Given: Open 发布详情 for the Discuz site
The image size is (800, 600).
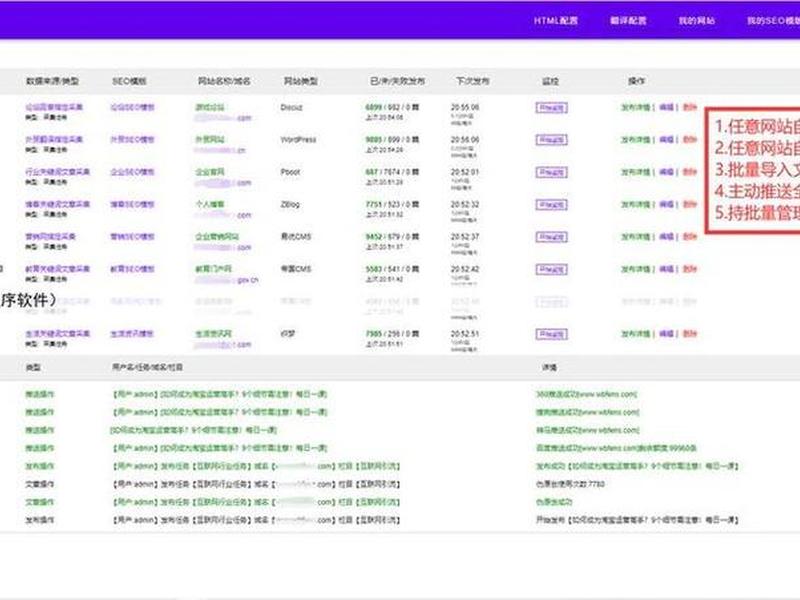Looking at the screenshot, I should (635, 108).
